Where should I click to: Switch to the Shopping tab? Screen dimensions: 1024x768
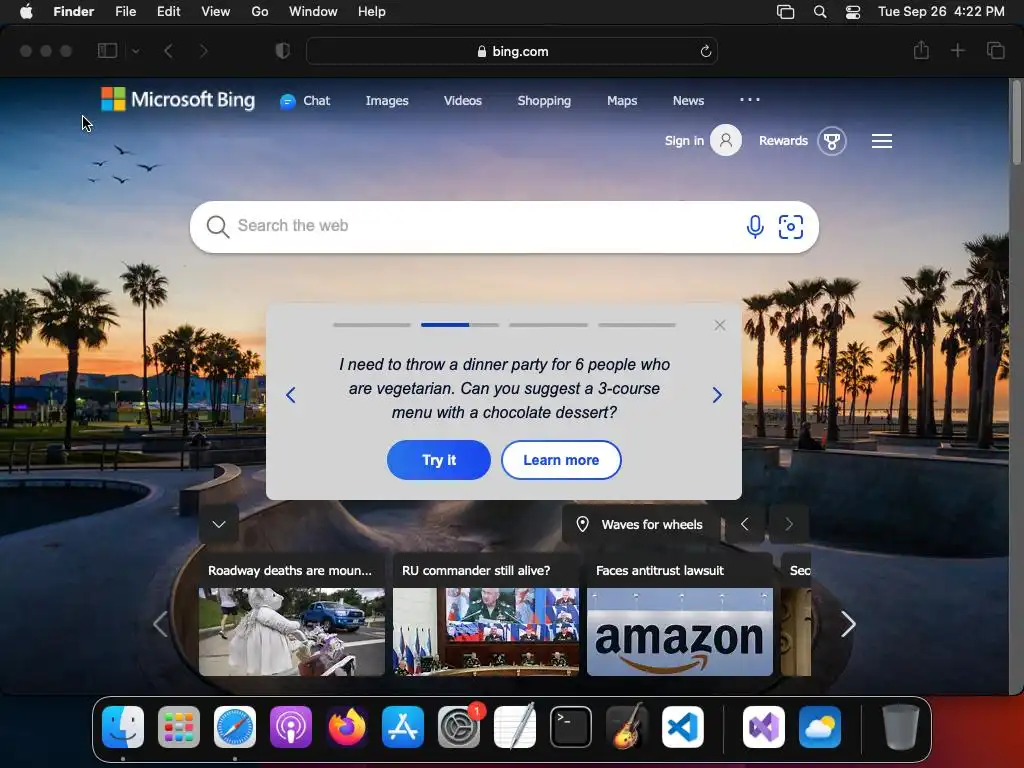[x=544, y=101]
